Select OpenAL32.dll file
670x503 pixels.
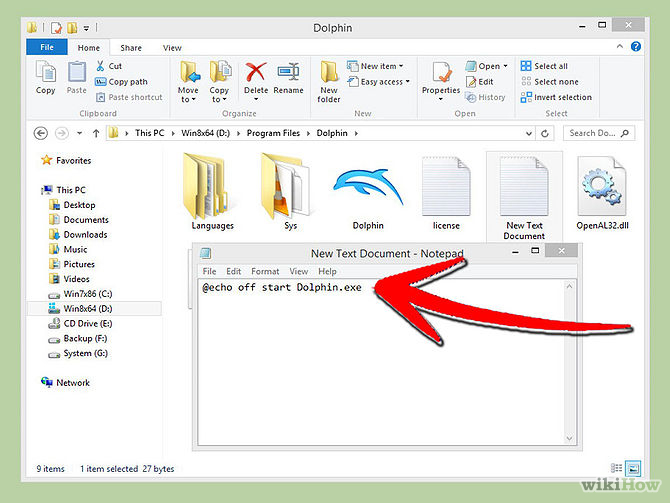click(602, 193)
